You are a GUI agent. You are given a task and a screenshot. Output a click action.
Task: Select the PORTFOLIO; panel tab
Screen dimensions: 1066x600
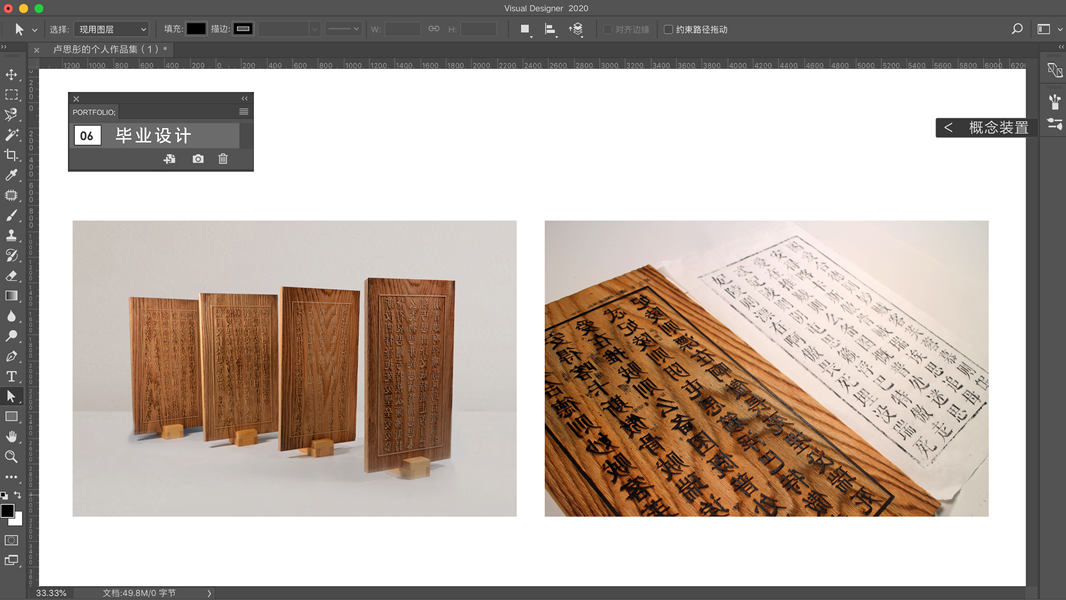click(94, 112)
